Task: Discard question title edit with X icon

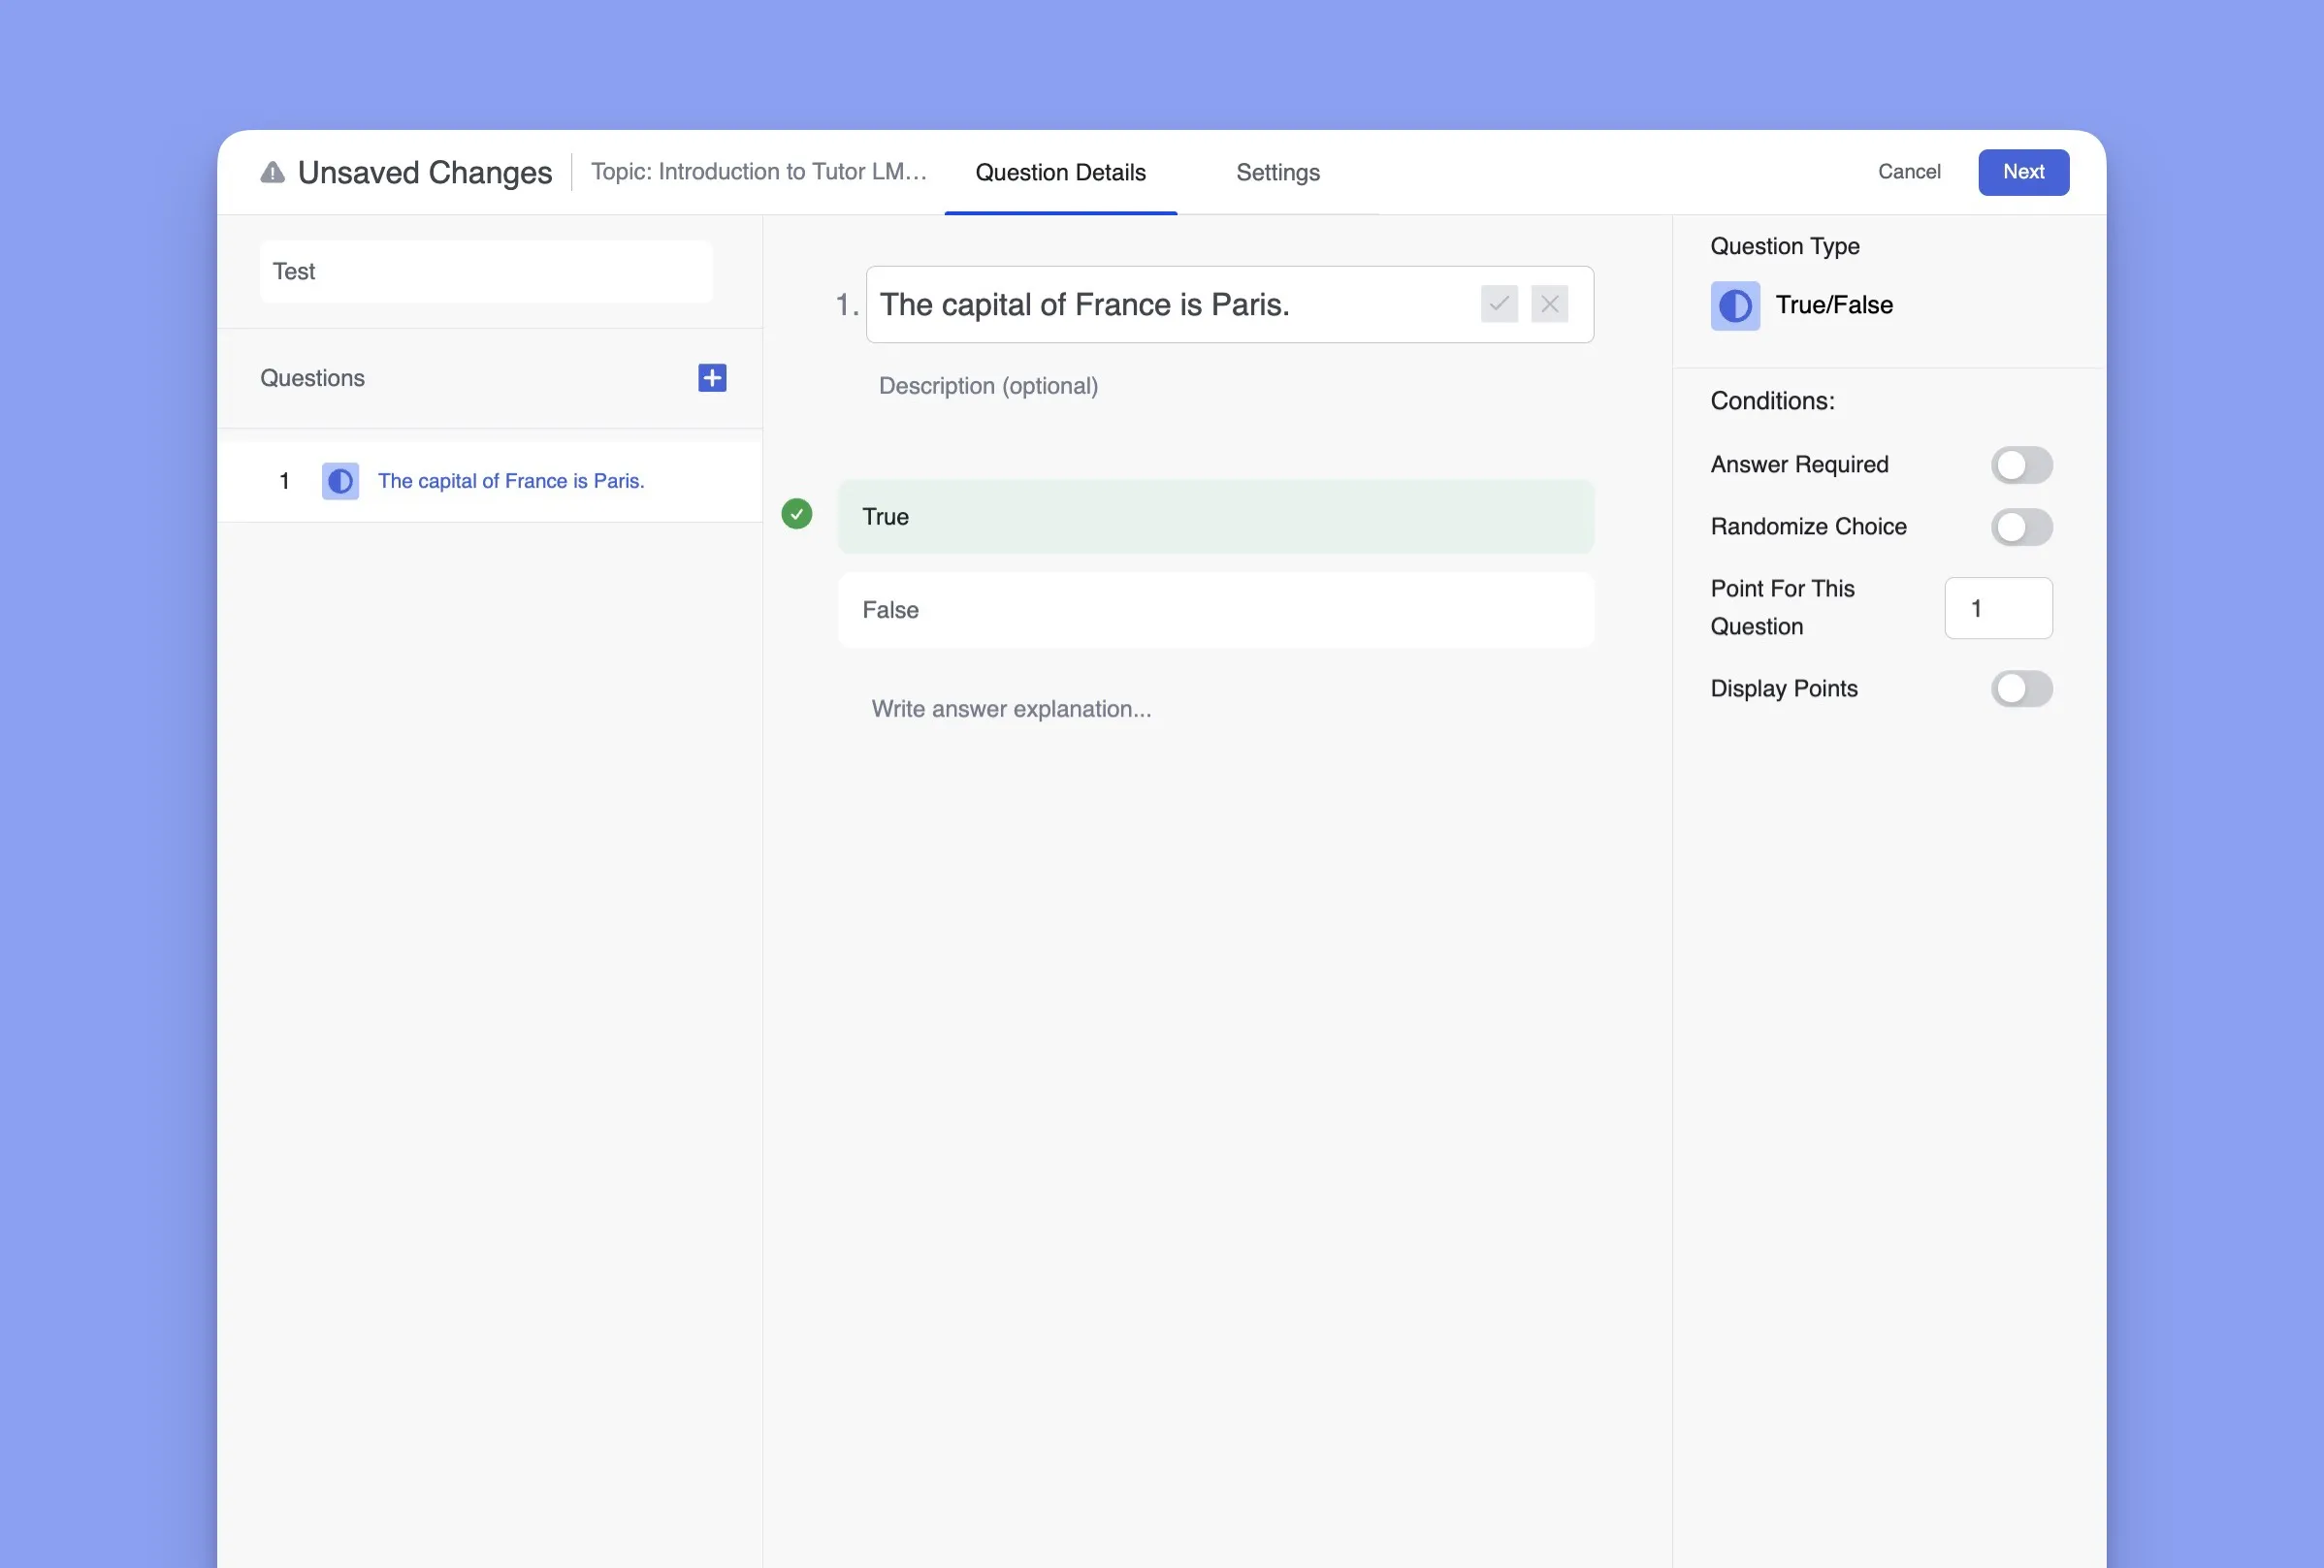Action: click(x=1549, y=304)
